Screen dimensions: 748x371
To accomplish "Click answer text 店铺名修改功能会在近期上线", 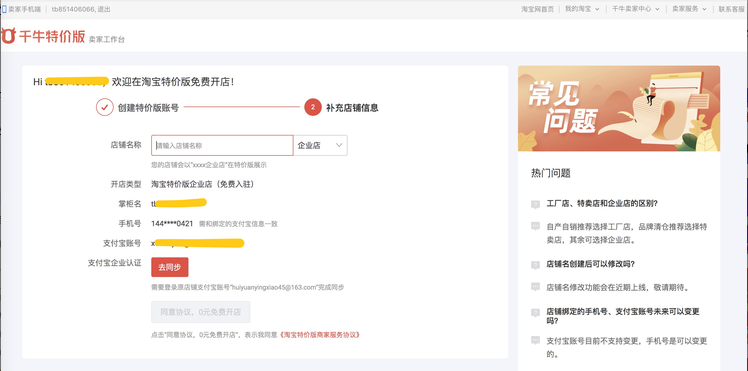I will pos(618,288).
